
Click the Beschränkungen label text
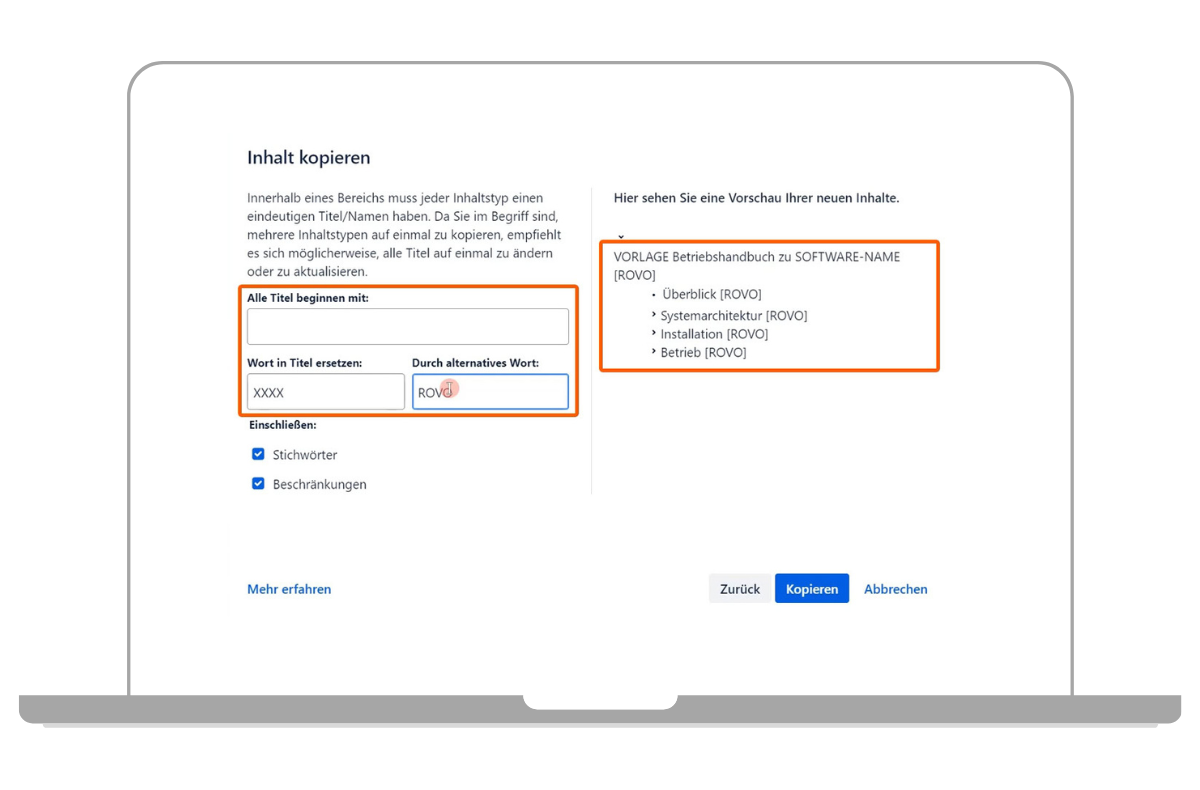[319, 485]
